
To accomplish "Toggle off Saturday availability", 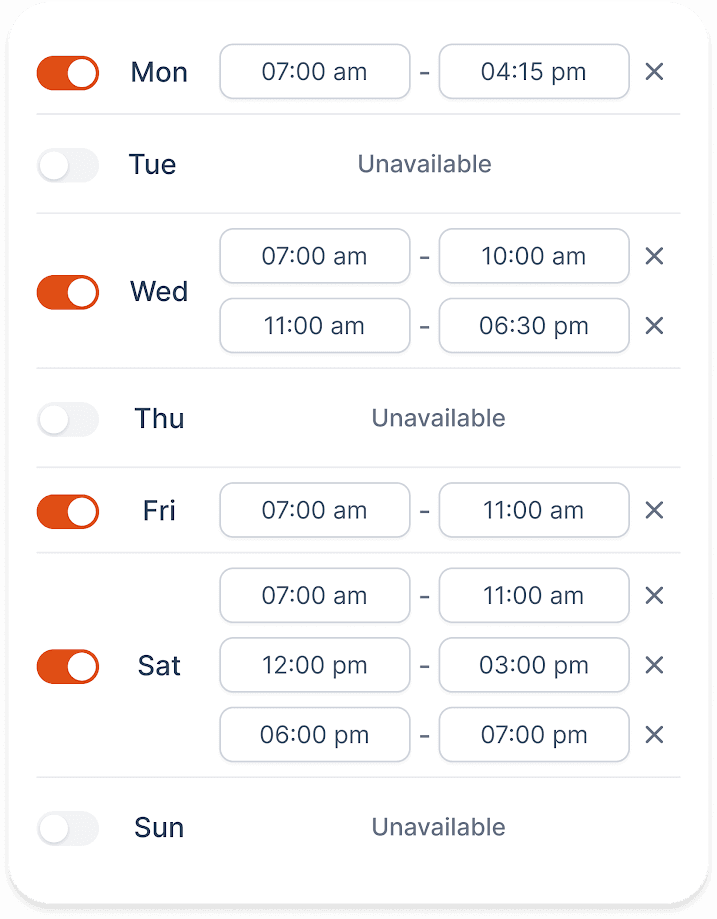I will click(x=68, y=667).
